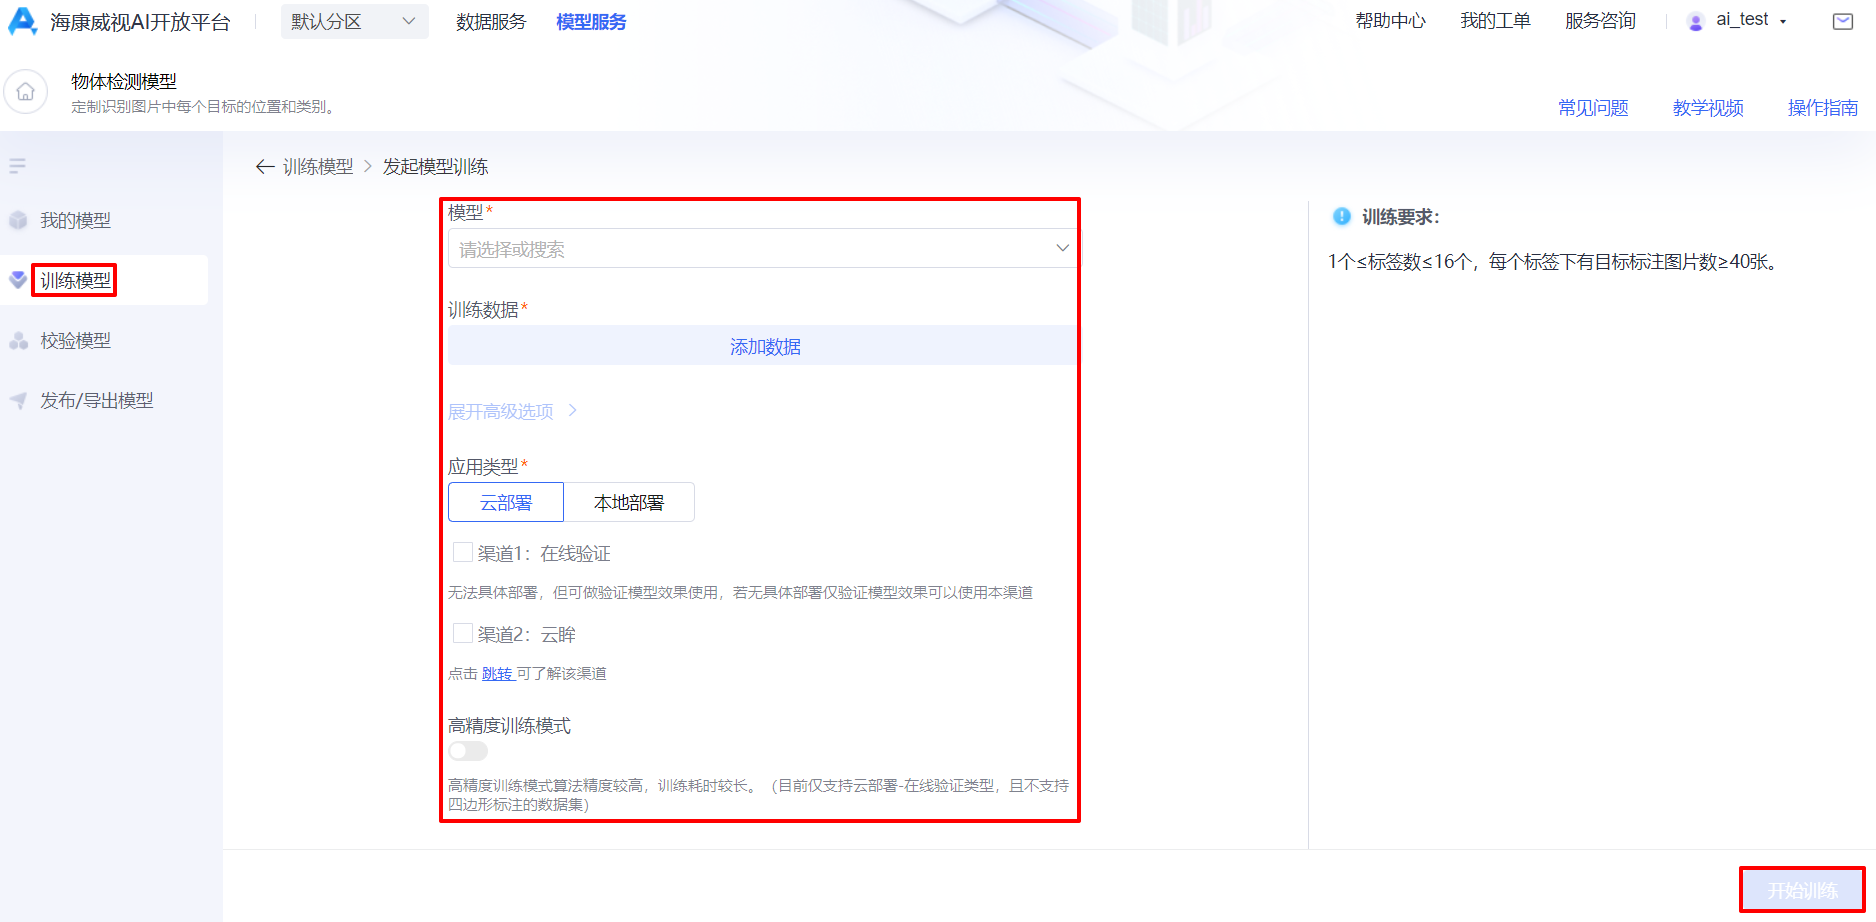Open the 海康威视AI开放平台 home logo

tap(120, 21)
